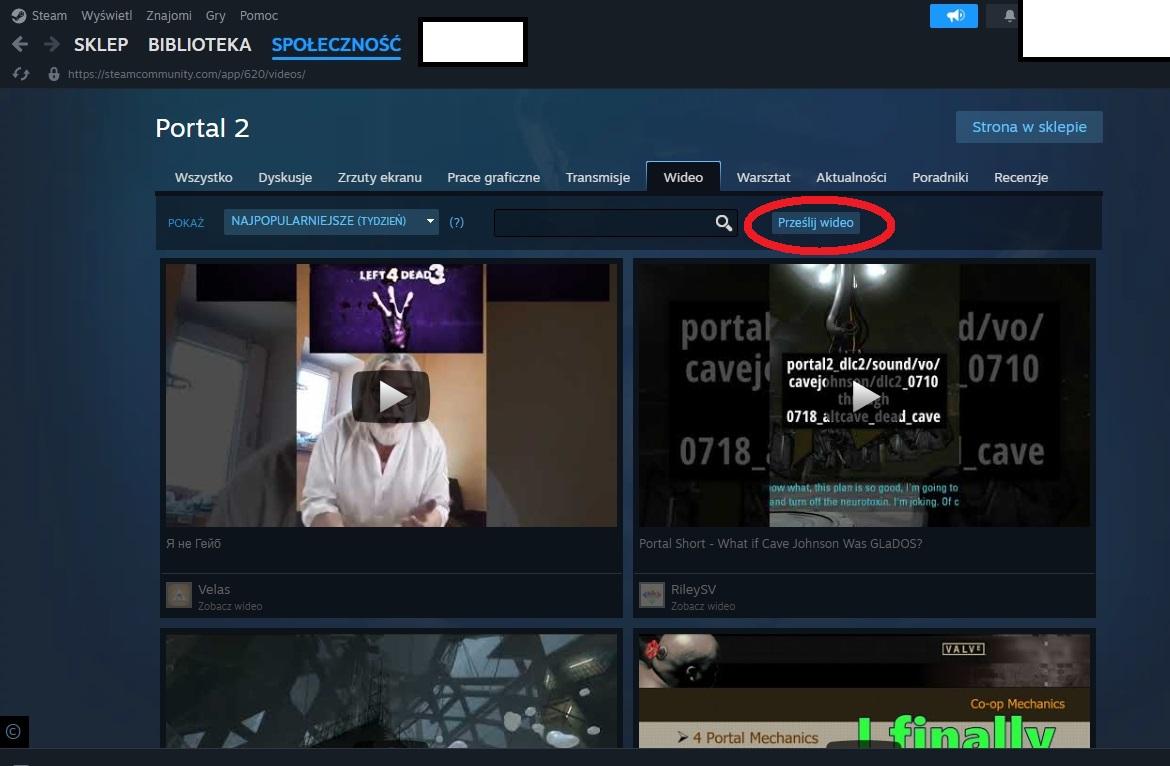Image resolution: width=1170 pixels, height=766 pixels.
Task: Click the Portal 2 page title
Action: click(202, 128)
